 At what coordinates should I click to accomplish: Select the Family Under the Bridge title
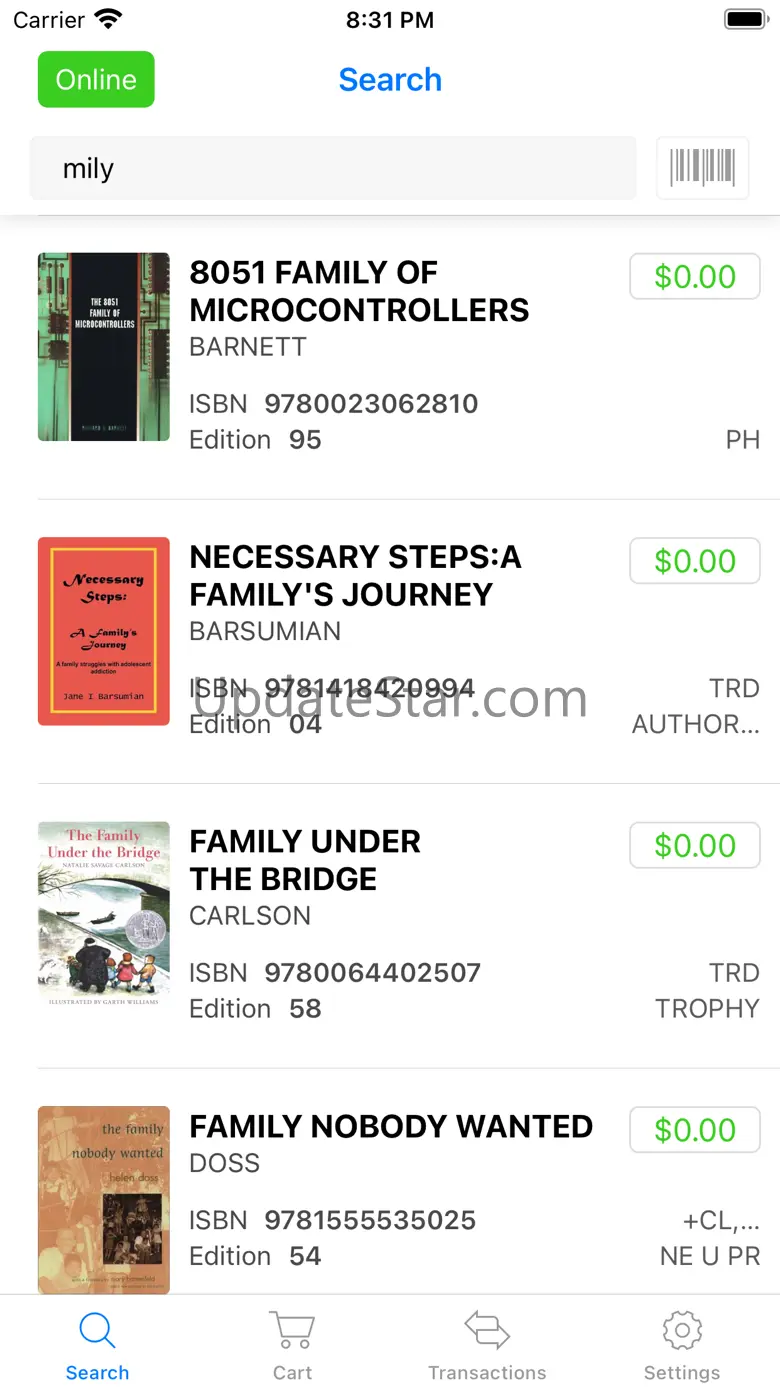[305, 860]
